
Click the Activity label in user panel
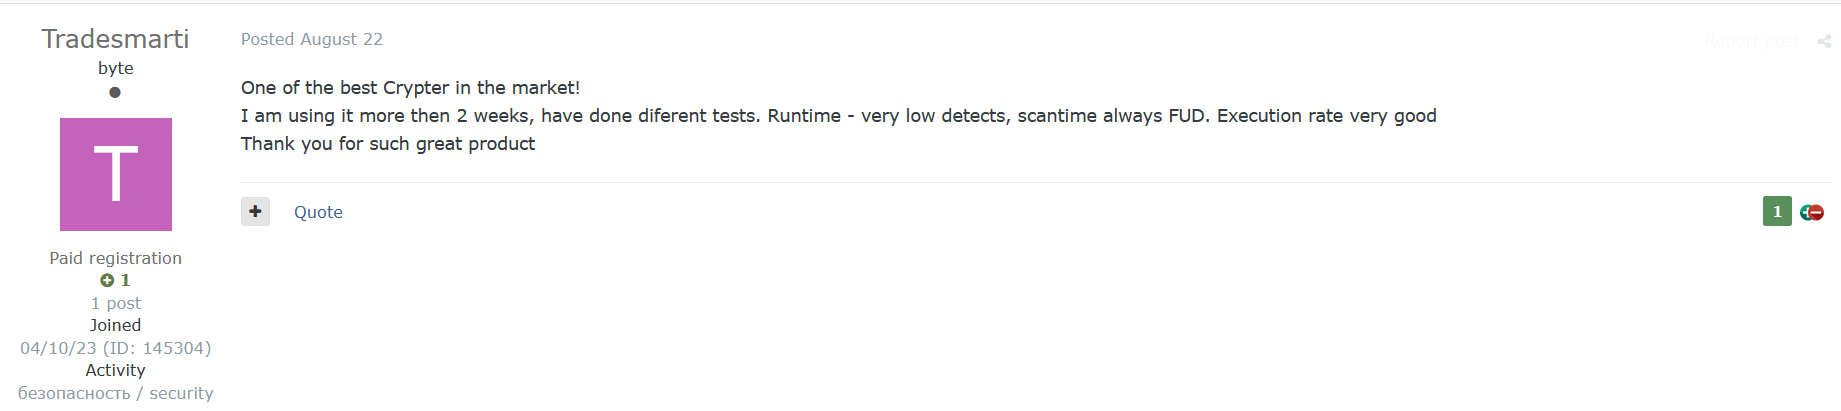click(115, 370)
